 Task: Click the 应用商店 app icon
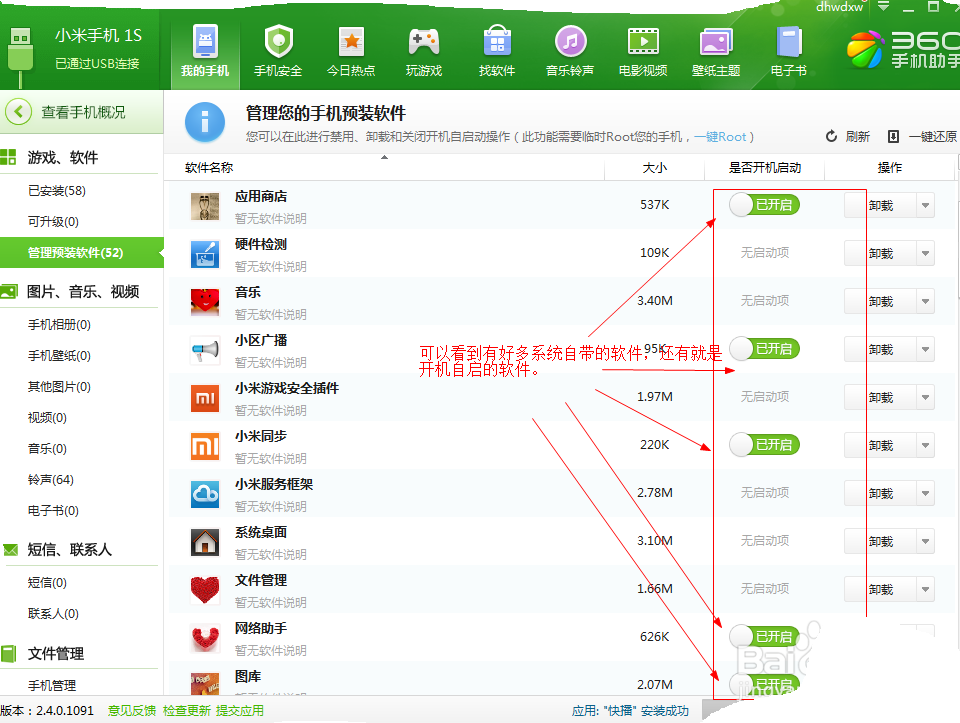click(204, 206)
